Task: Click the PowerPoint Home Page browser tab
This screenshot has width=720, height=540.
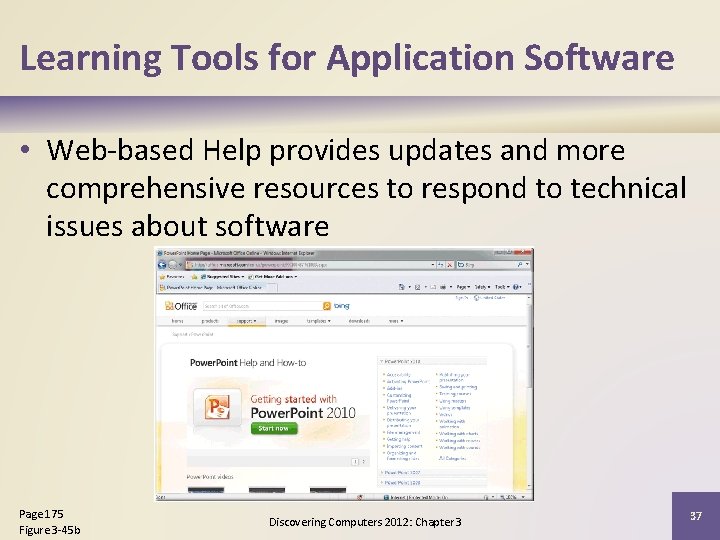Action: pyautogui.click(x=214, y=287)
